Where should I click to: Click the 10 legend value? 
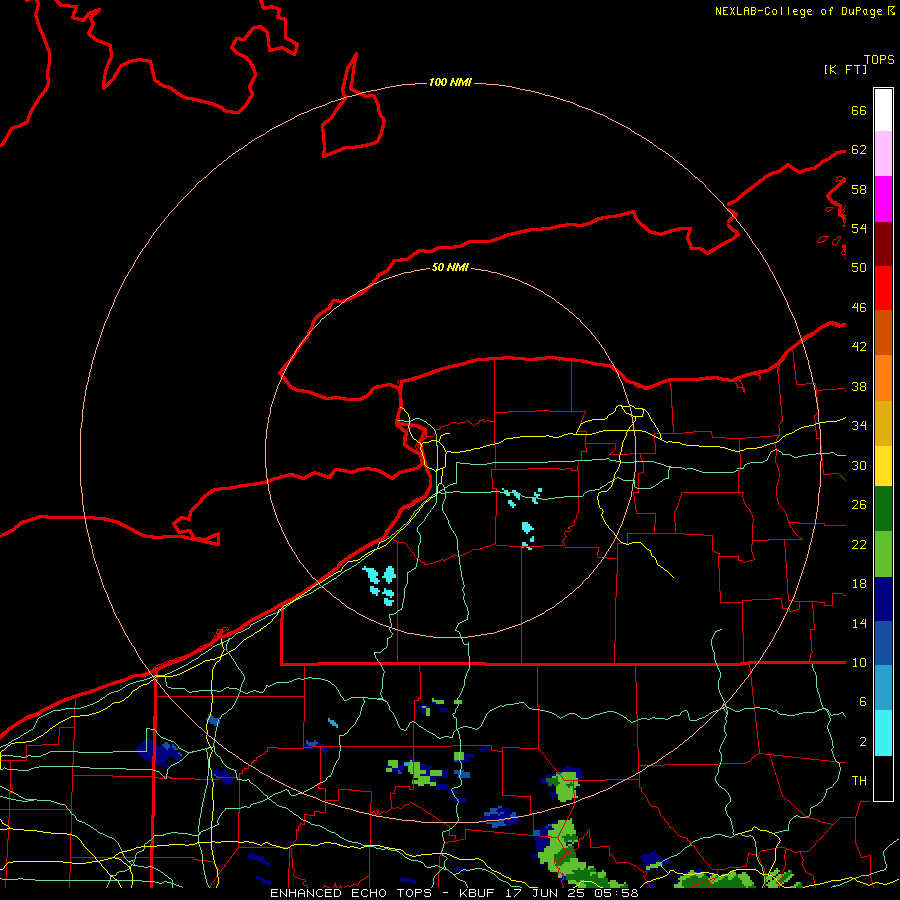pos(859,662)
